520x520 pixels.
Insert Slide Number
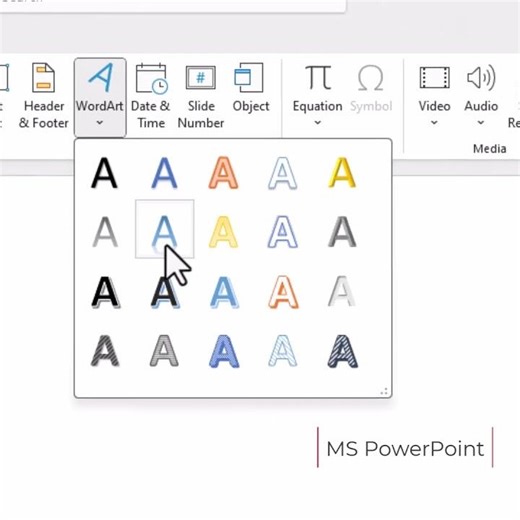[201, 97]
